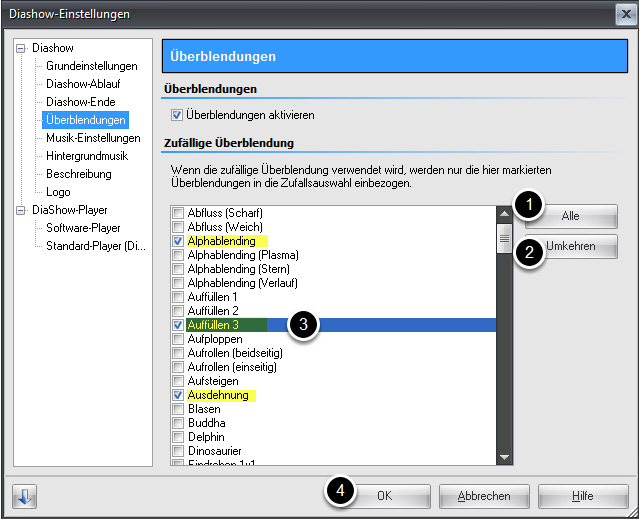Collapse the Diashow tree node
This screenshot has height=520, width=640.
pos(21,48)
